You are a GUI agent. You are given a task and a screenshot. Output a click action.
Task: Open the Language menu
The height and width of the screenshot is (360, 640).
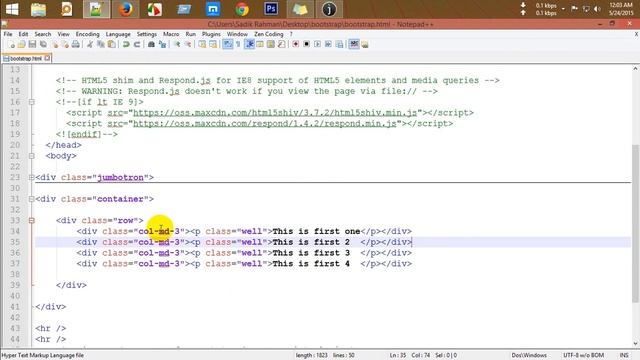tap(118, 34)
